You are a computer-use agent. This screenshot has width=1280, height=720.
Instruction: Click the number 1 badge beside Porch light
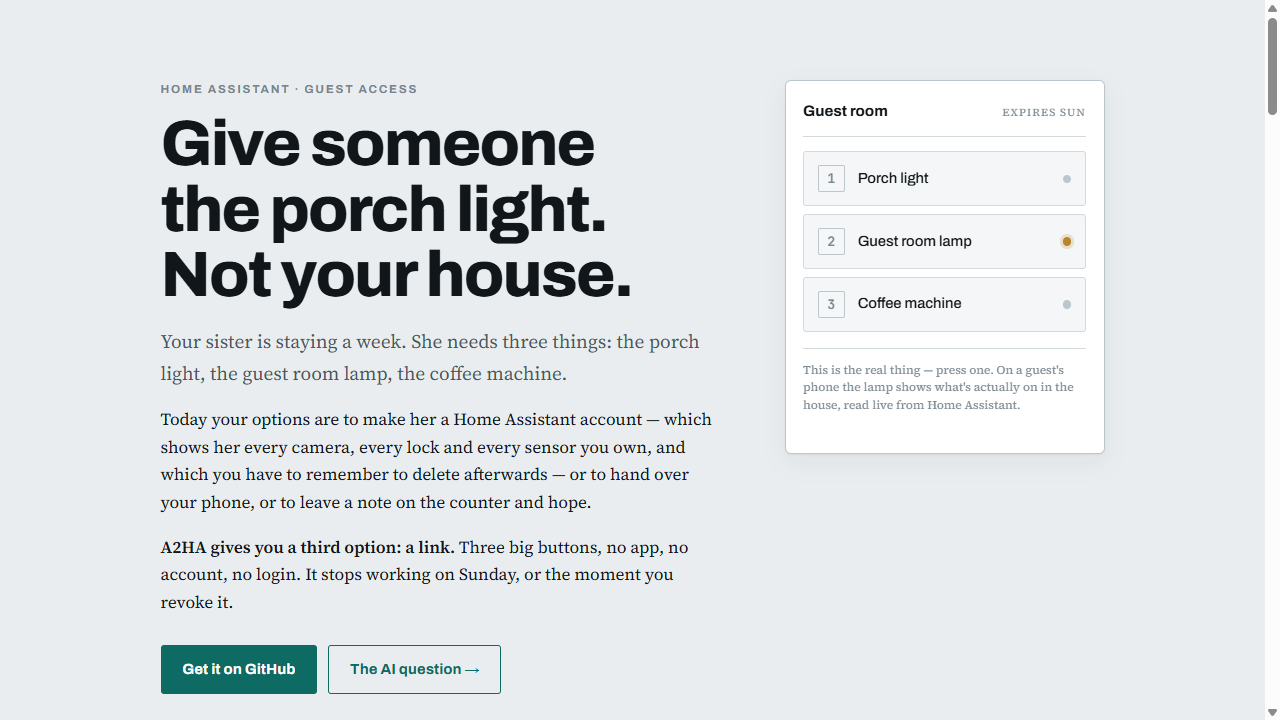point(831,178)
